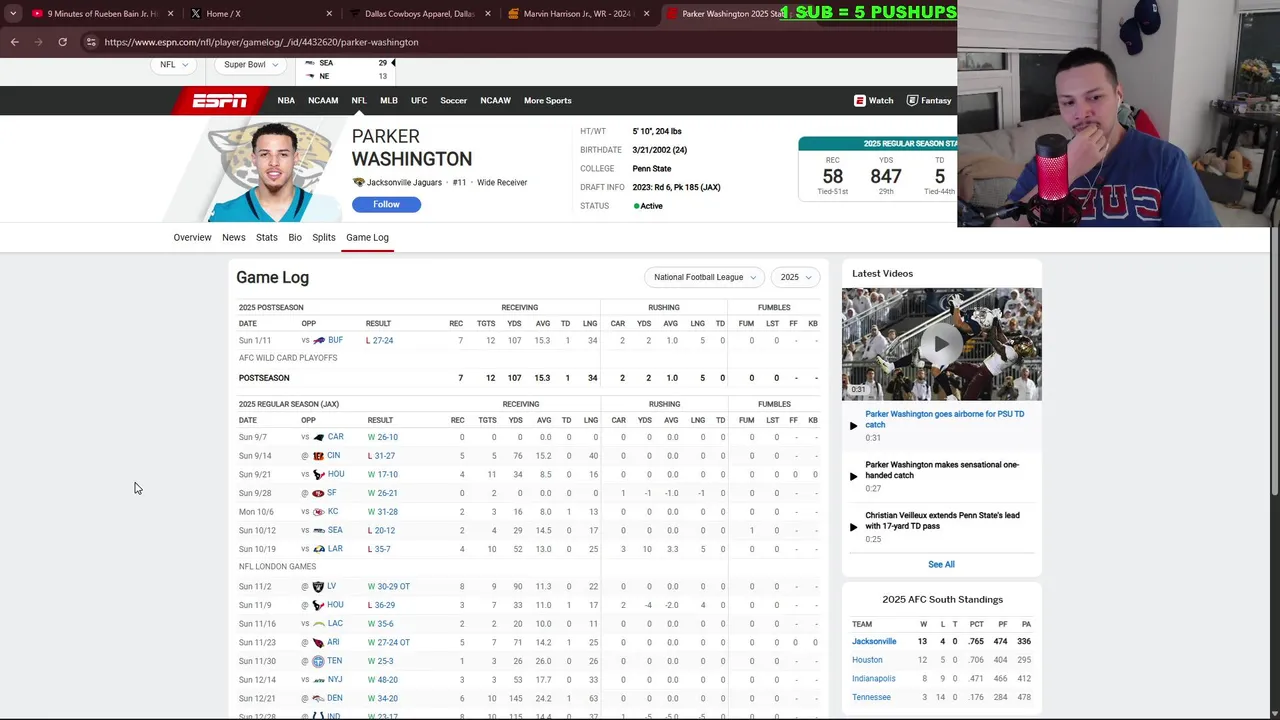Open the SEA vs NE score card
1280x720 pixels.
[x=346, y=69]
